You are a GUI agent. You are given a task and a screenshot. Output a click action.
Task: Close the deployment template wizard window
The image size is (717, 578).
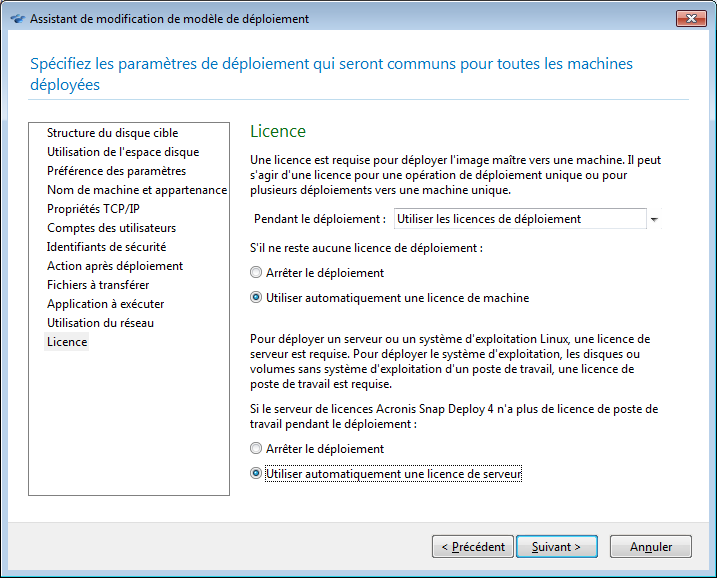click(x=690, y=19)
